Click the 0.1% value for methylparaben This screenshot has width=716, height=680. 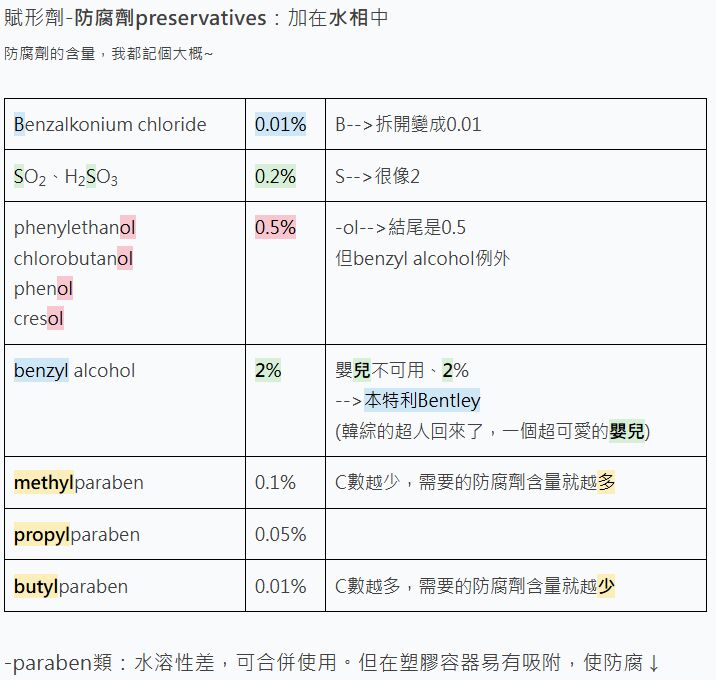pos(275,483)
